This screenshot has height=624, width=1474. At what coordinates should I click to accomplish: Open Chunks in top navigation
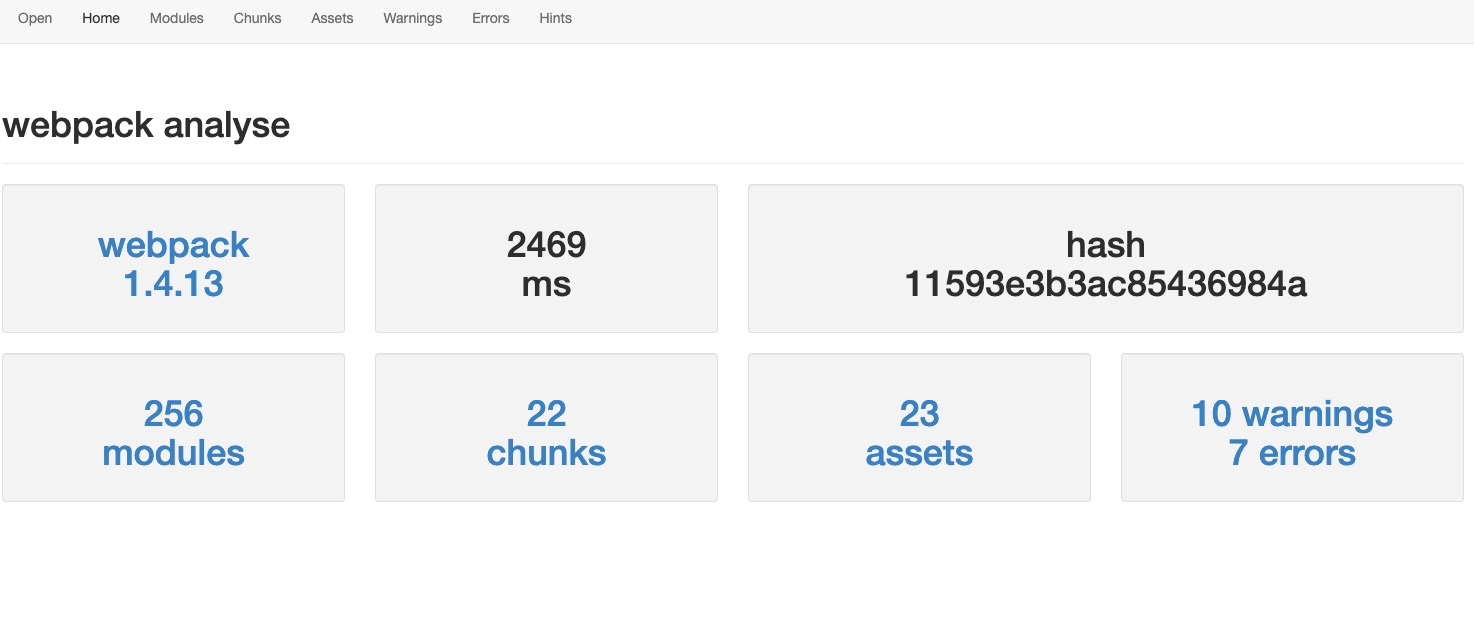click(x=257, y=18)
